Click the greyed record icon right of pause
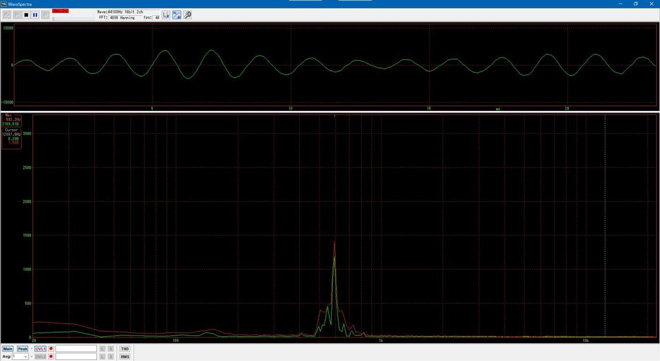This screenshot has width=660, height=361. point(45,15)
